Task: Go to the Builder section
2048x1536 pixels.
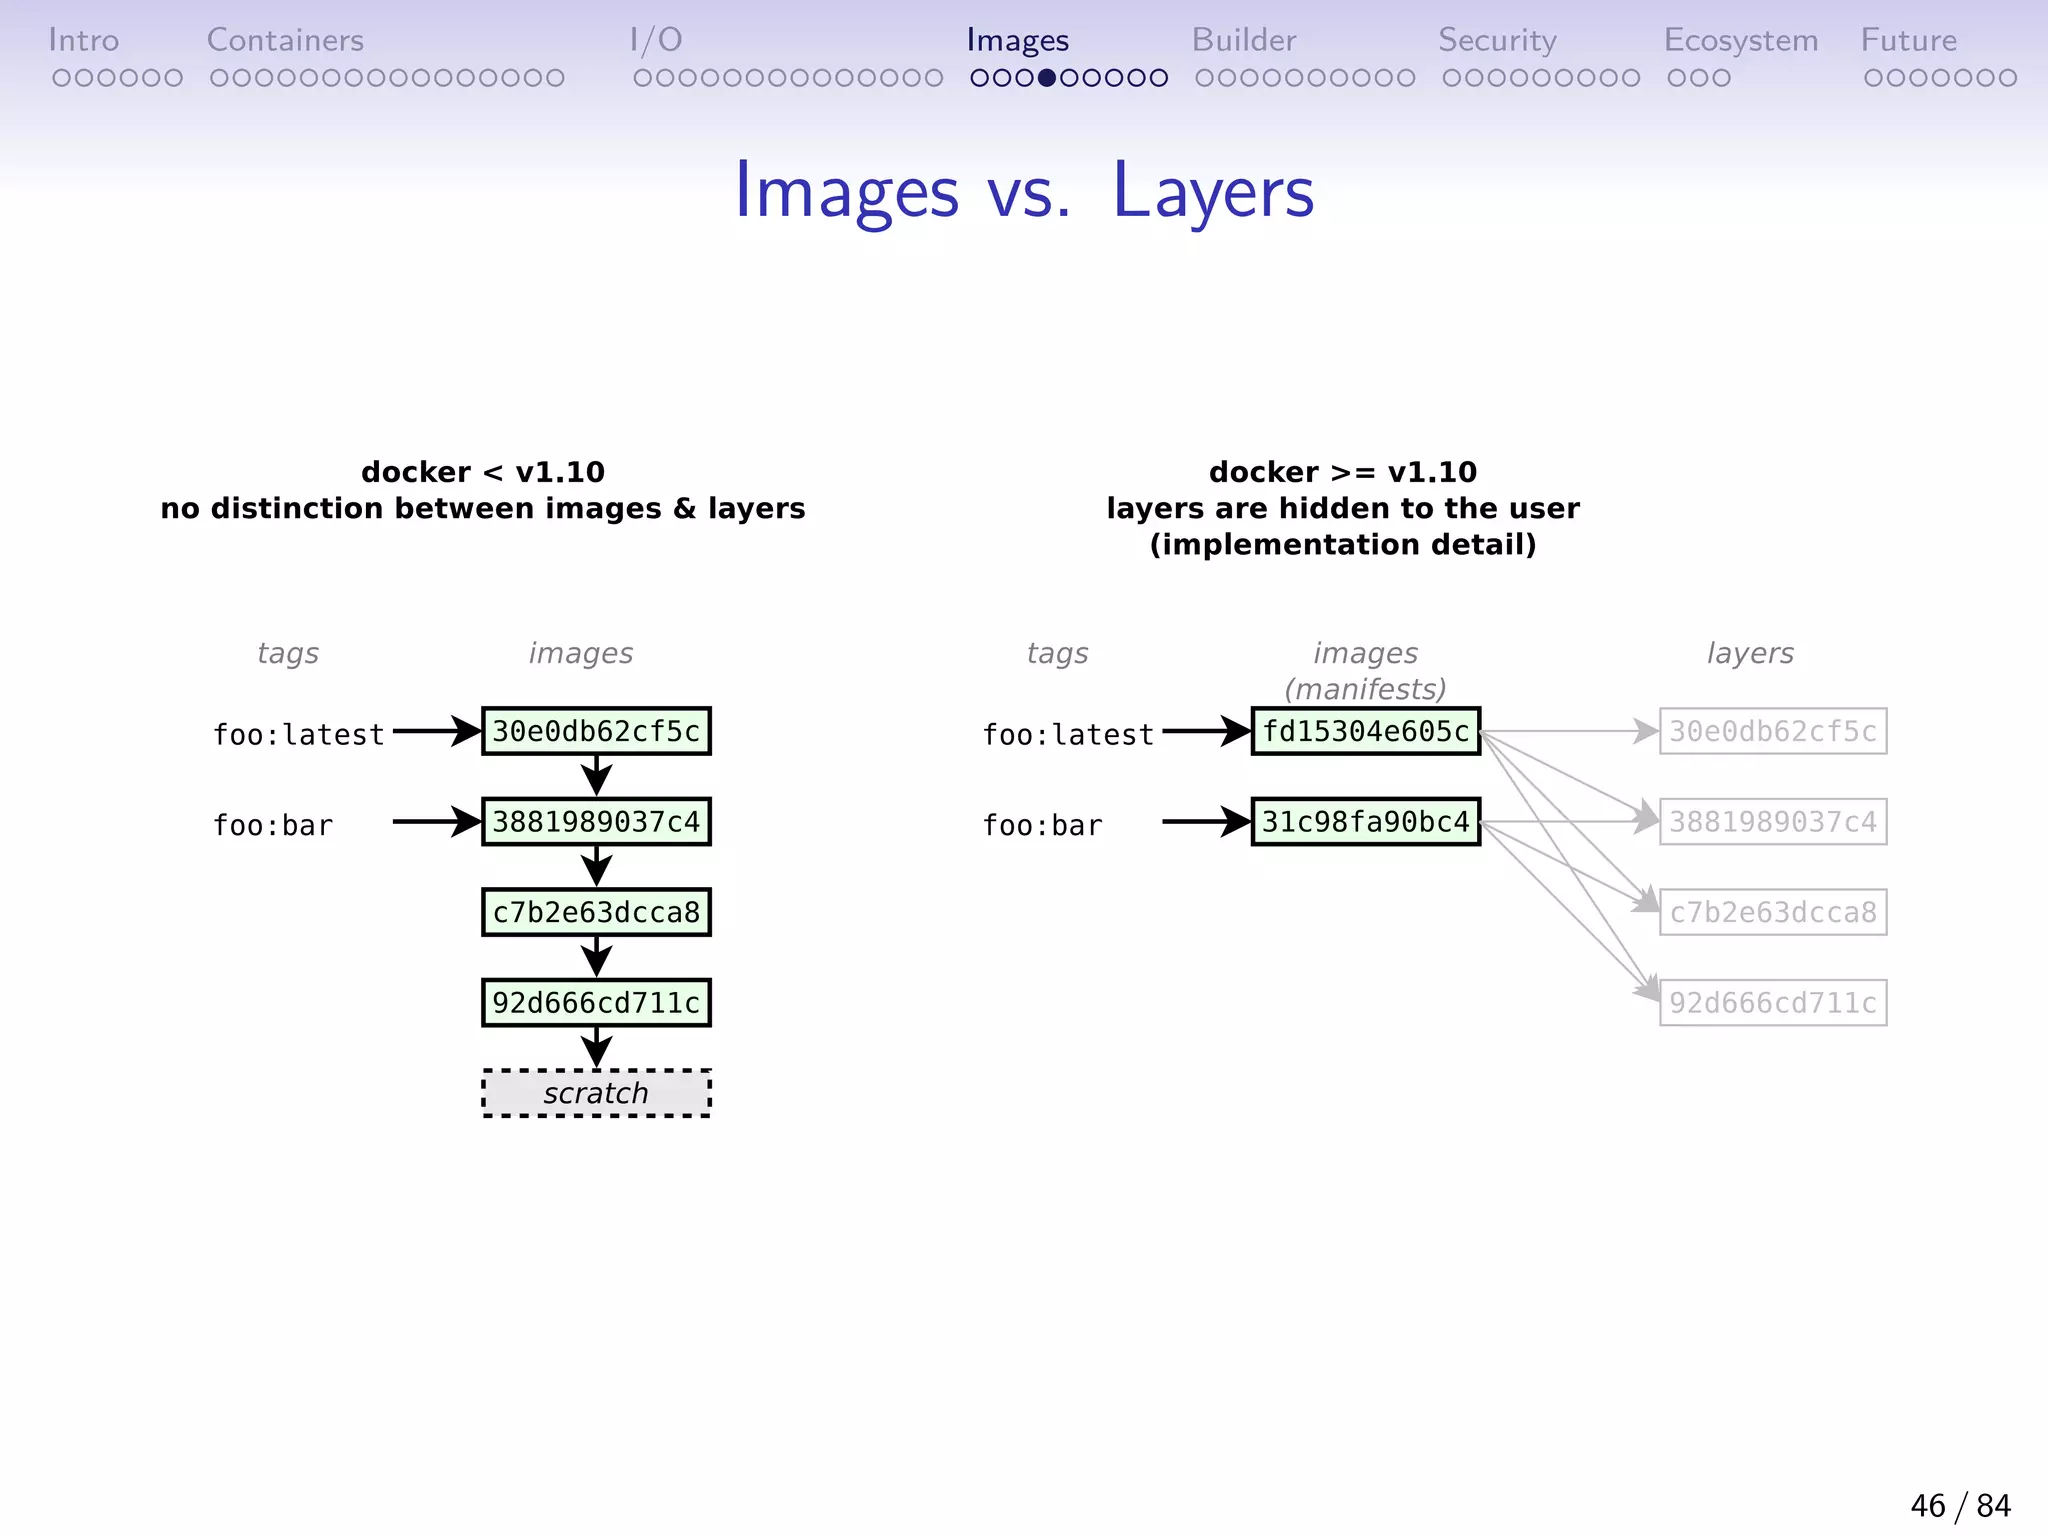Action: pyautogui.click(x=1243, y=40)
